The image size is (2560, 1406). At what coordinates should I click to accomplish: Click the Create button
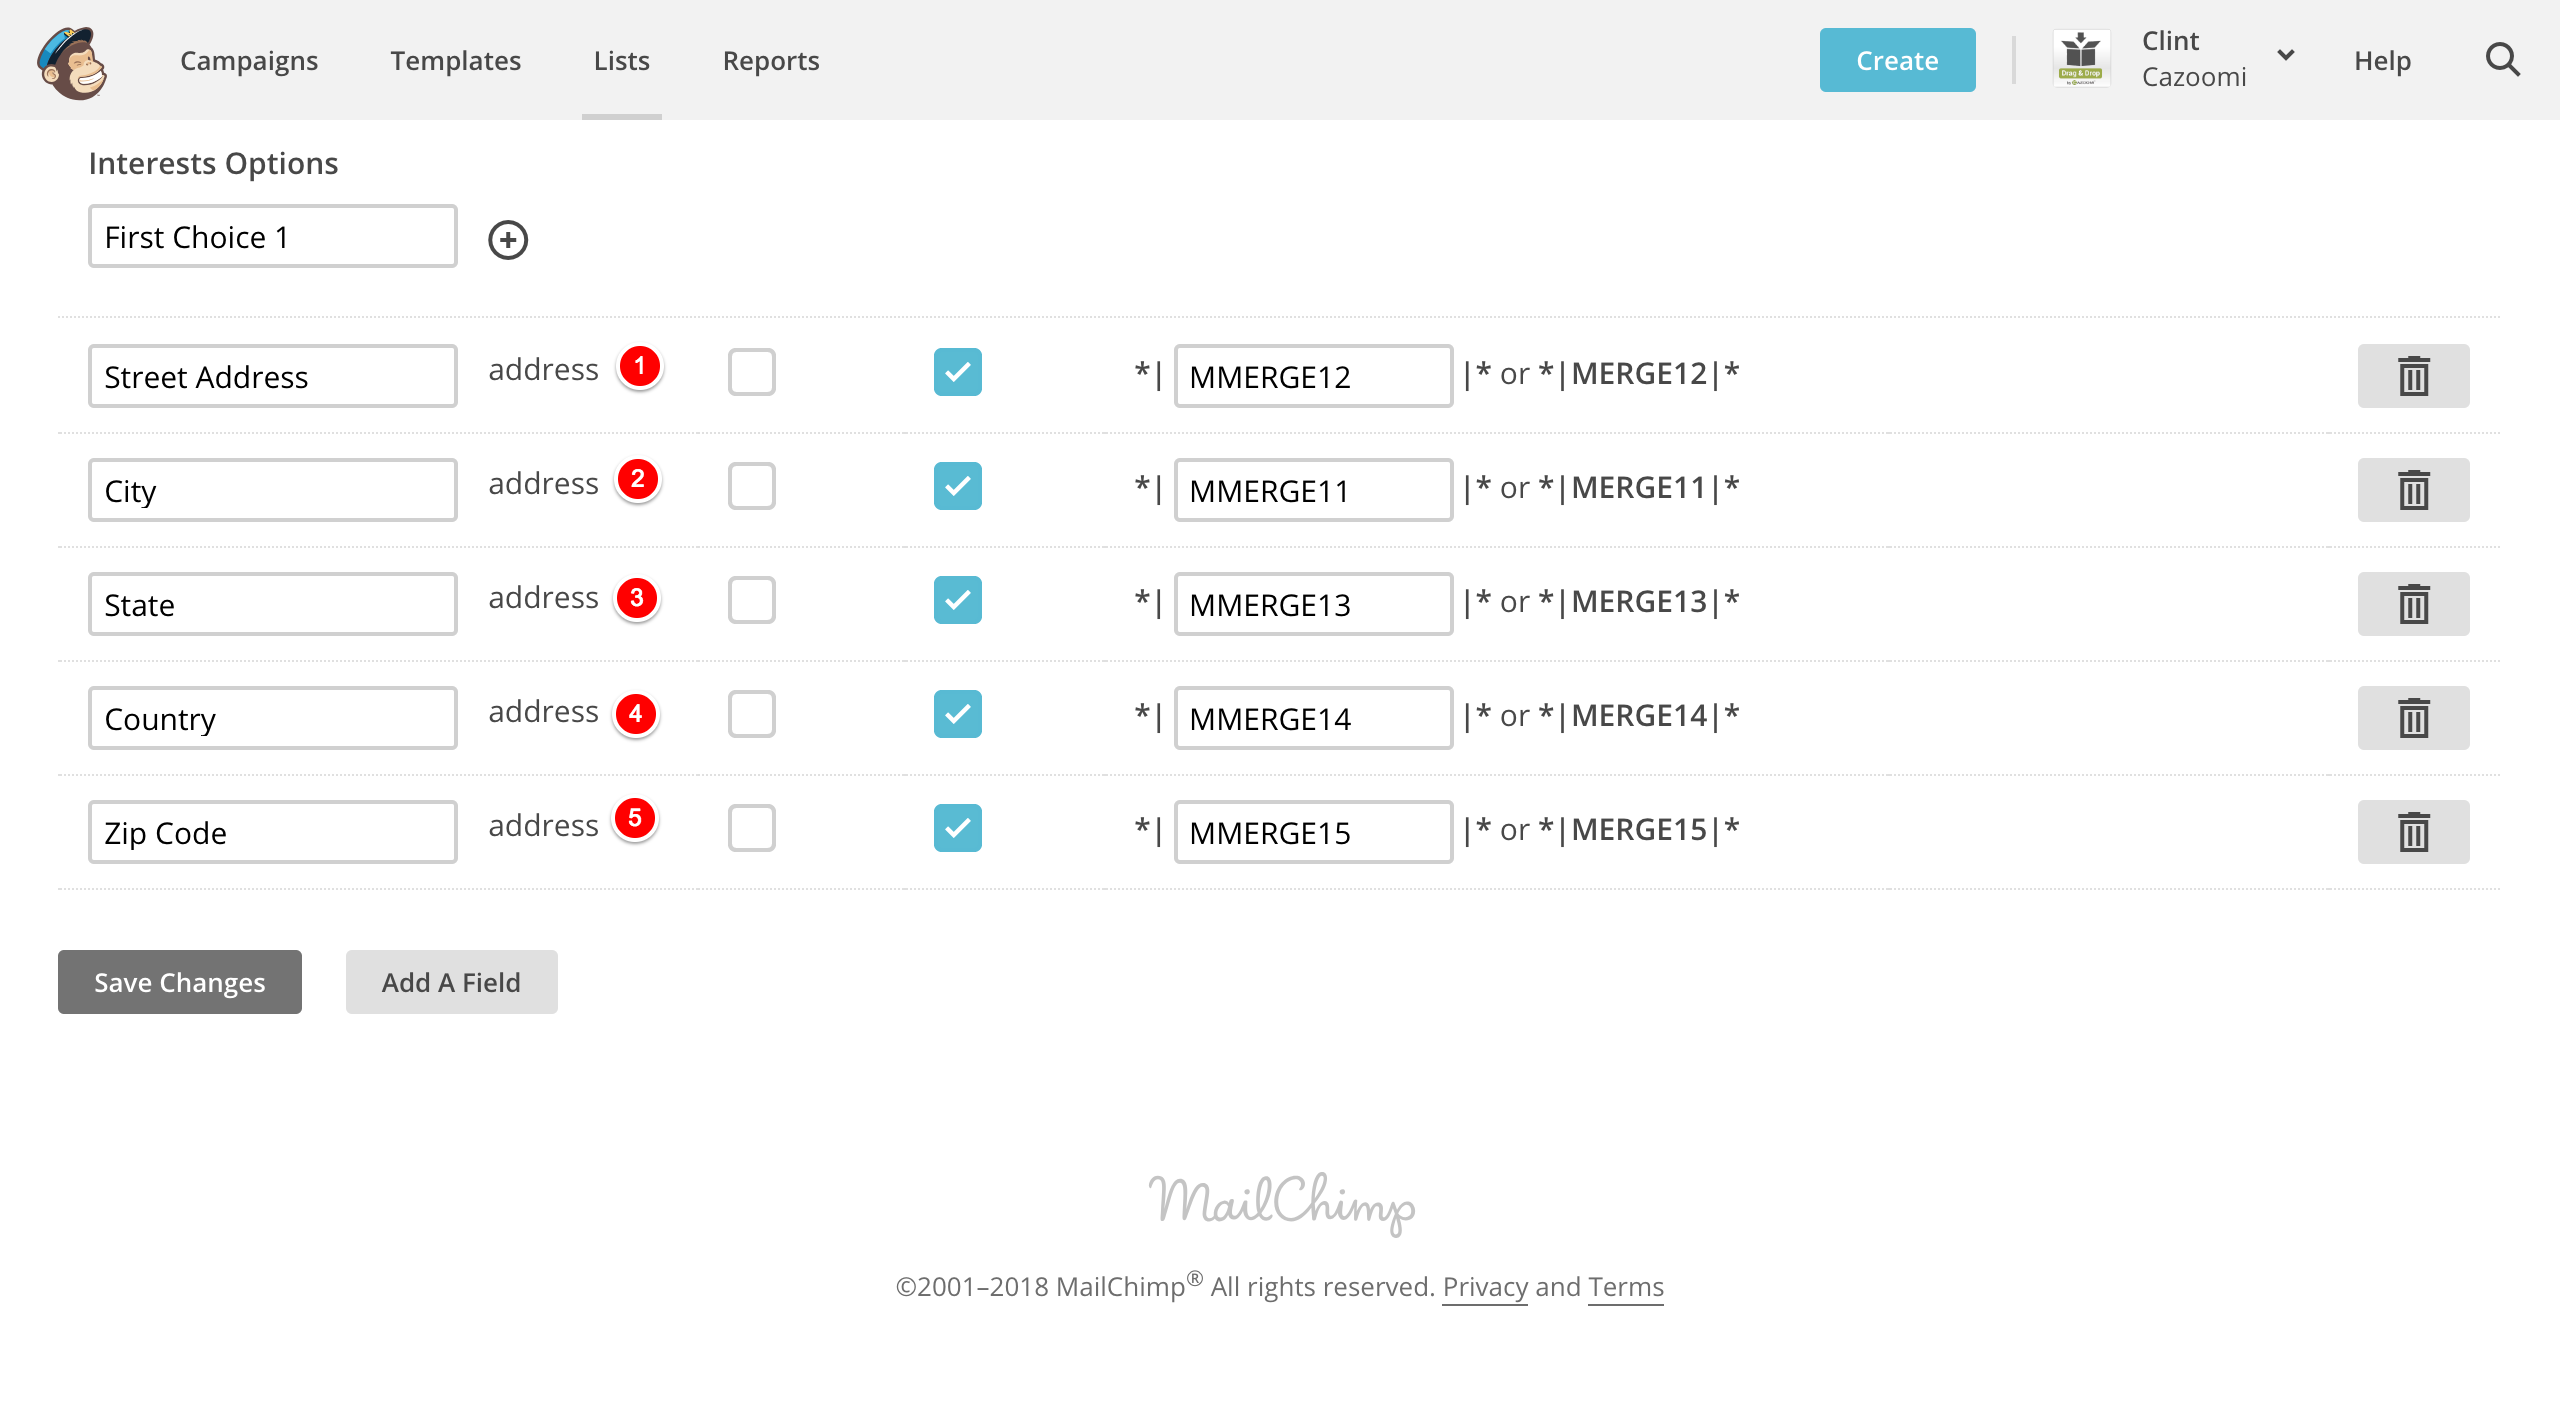1897,60
